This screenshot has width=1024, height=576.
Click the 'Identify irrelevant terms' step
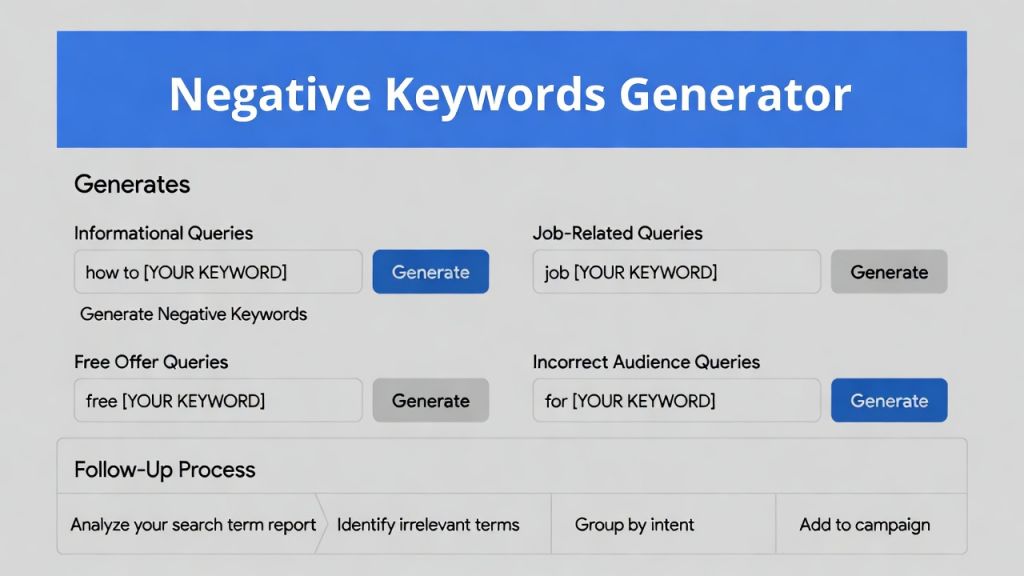click(428, 524)
